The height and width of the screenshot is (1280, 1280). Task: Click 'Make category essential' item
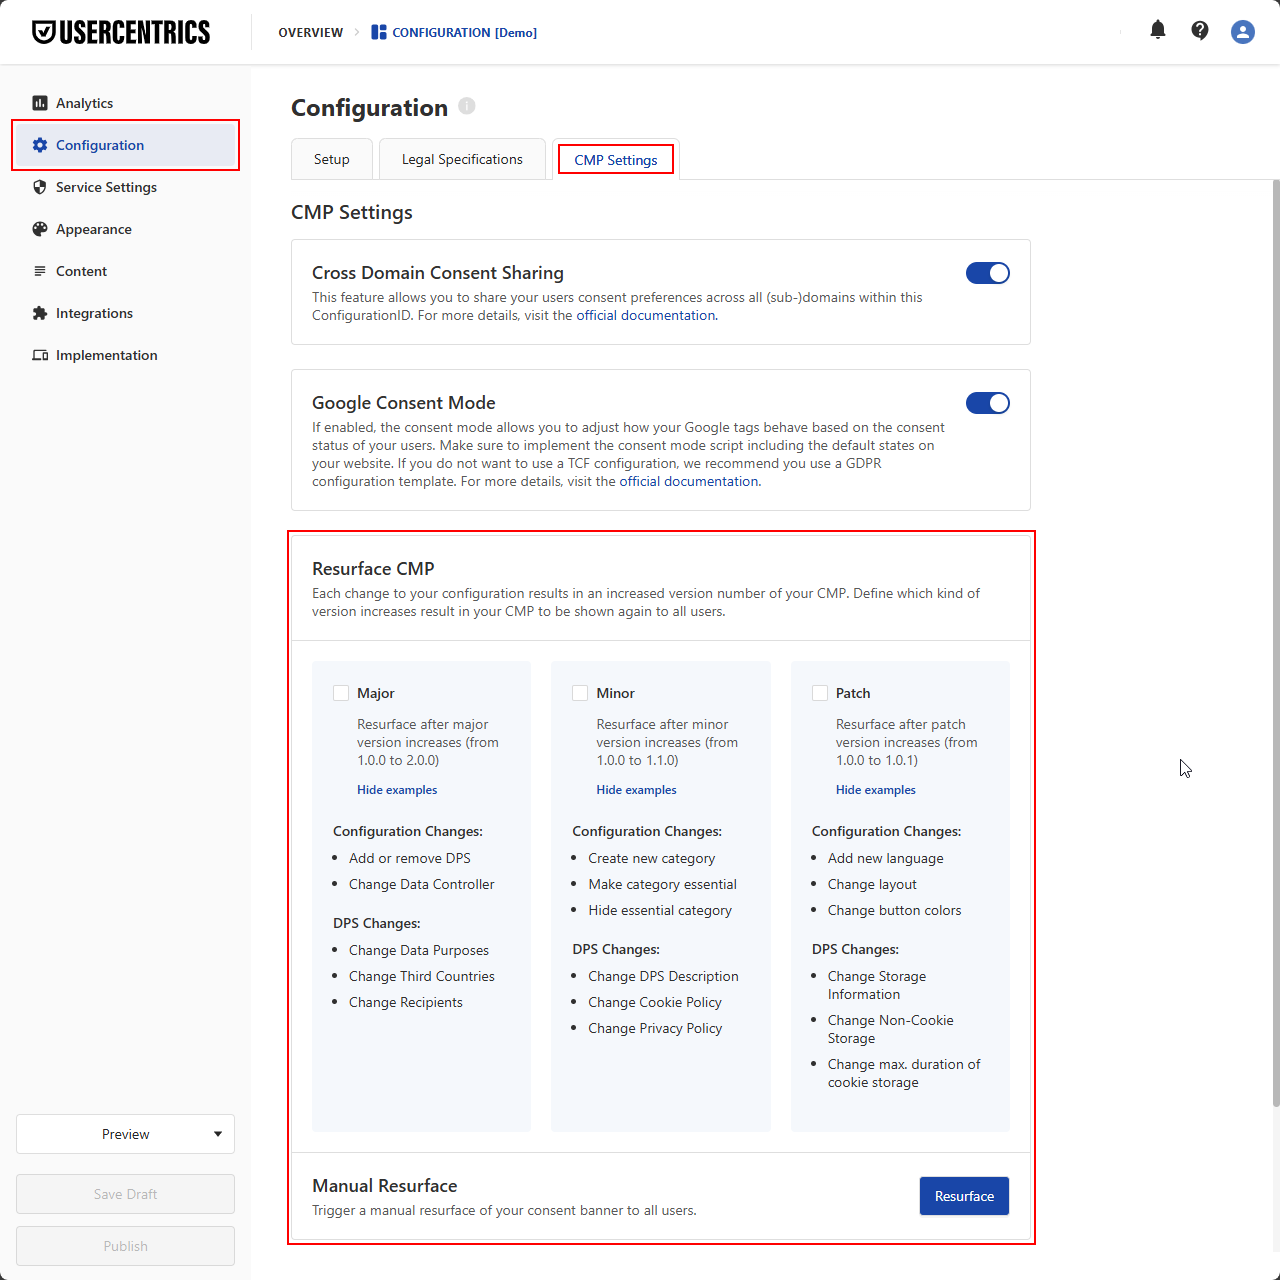663,884
